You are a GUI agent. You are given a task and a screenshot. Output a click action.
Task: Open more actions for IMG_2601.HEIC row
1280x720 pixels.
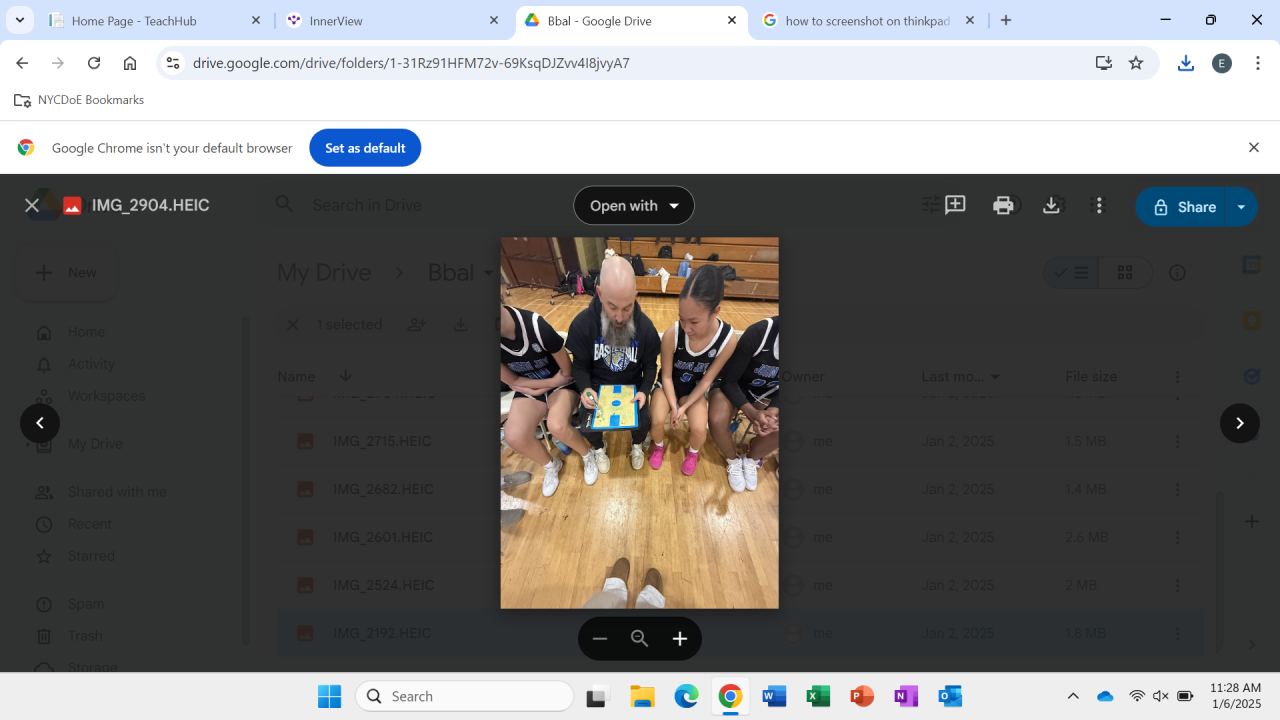pyautogui.click(x=1178, y=537)
